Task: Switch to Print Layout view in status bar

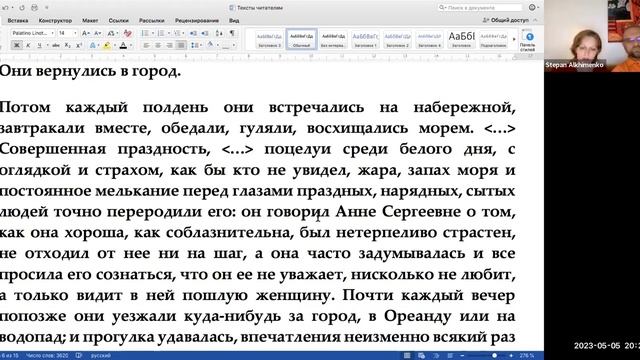Action: (x=407, y=356)
